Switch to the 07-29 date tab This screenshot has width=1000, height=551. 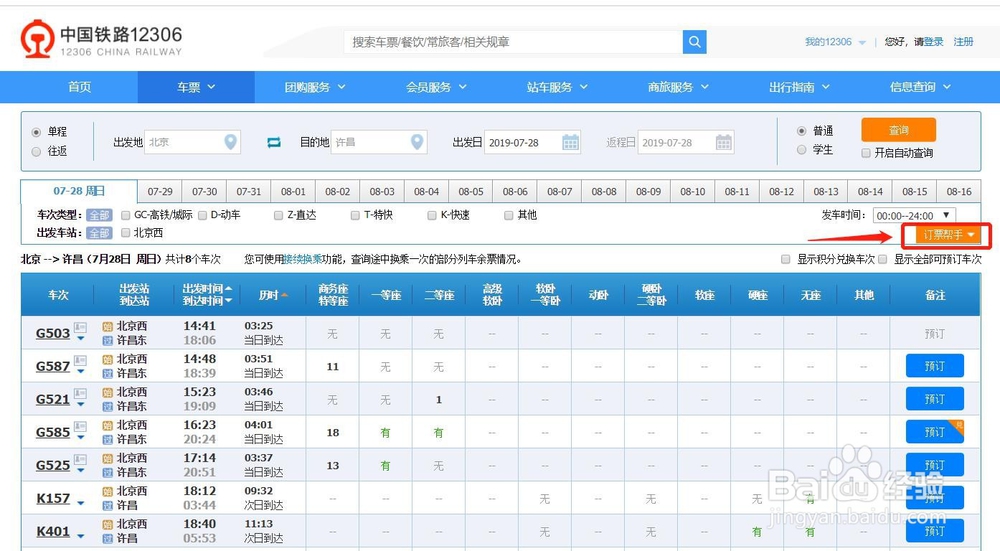tap(160, 191)
